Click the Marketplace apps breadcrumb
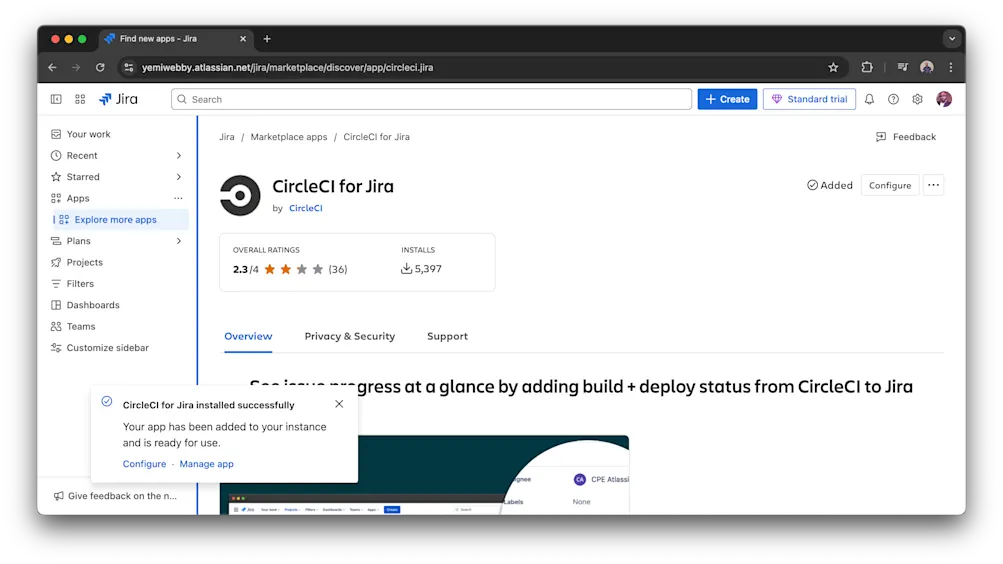Screen dimensions: 1003x564 tap(288, 137)
